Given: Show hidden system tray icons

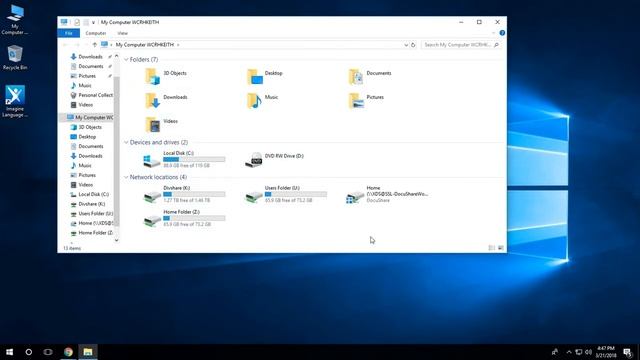Looking at the screenshot, I should tap(569, 352).
